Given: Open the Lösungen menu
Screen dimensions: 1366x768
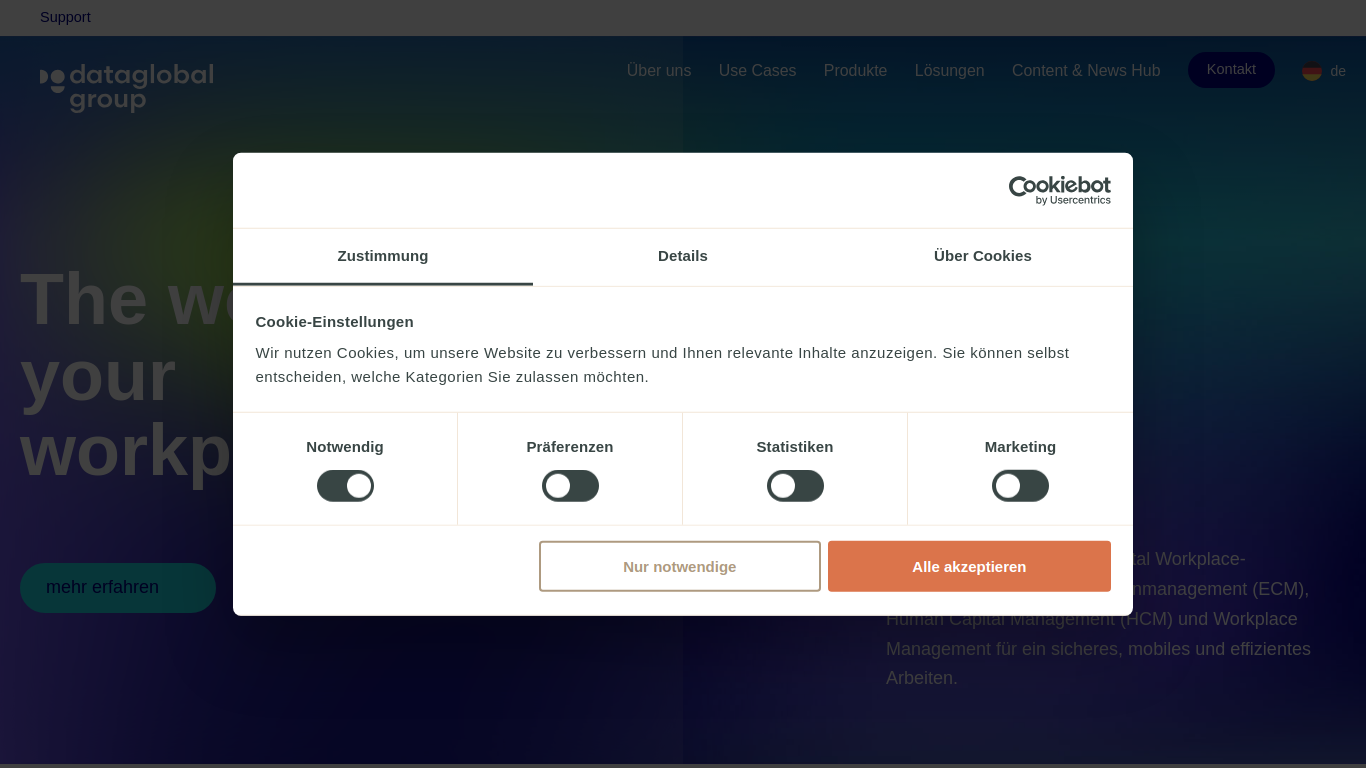Looking at the screenshot, I should [x=949, y=71].
